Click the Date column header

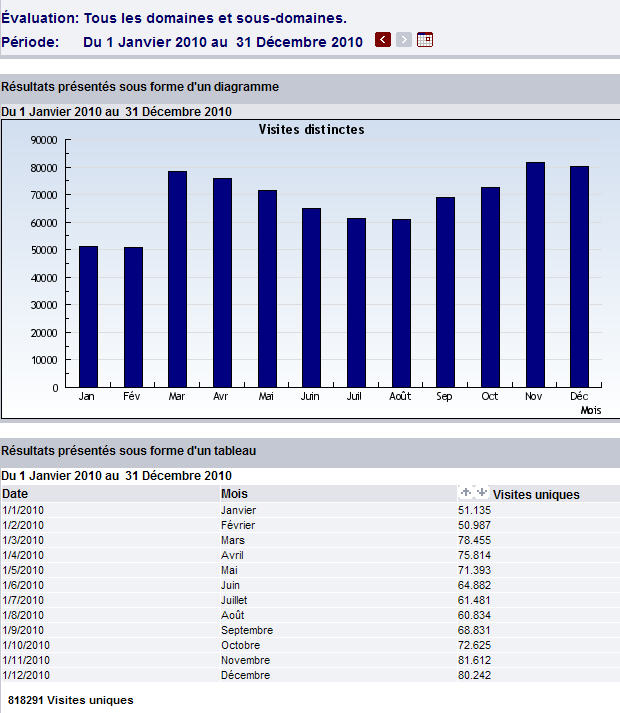click(15, 494)
